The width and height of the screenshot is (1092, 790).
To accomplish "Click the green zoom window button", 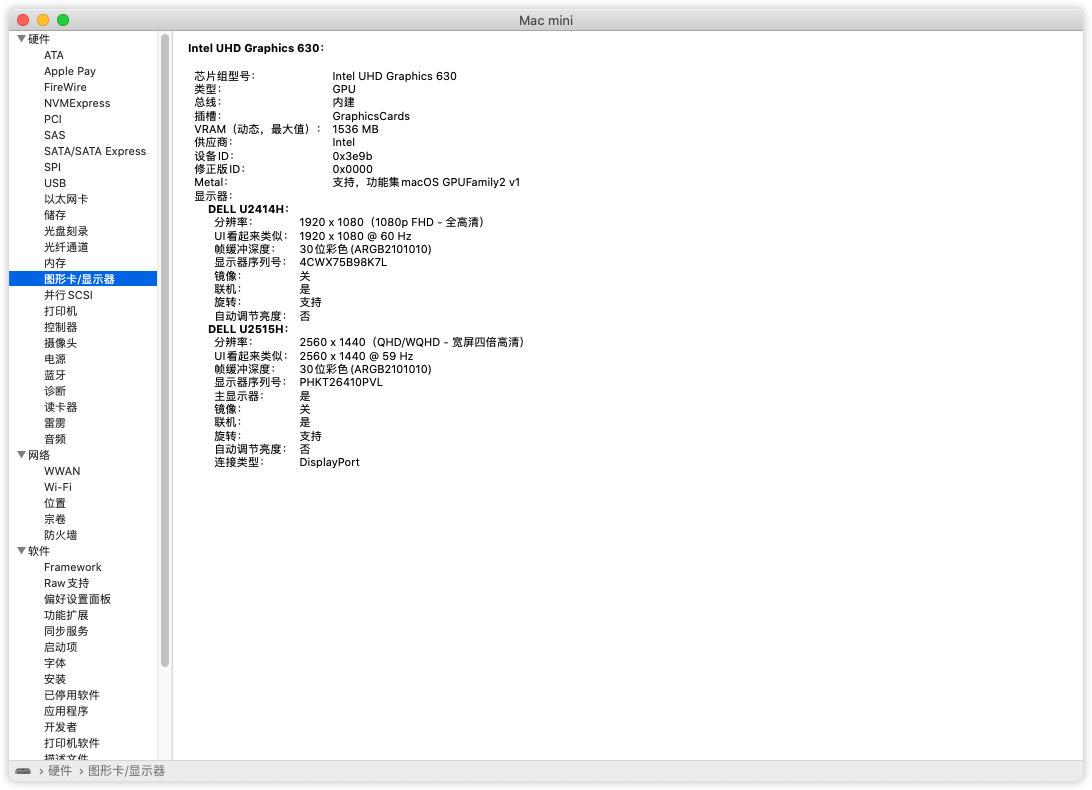I will click(x=63, y=20).
